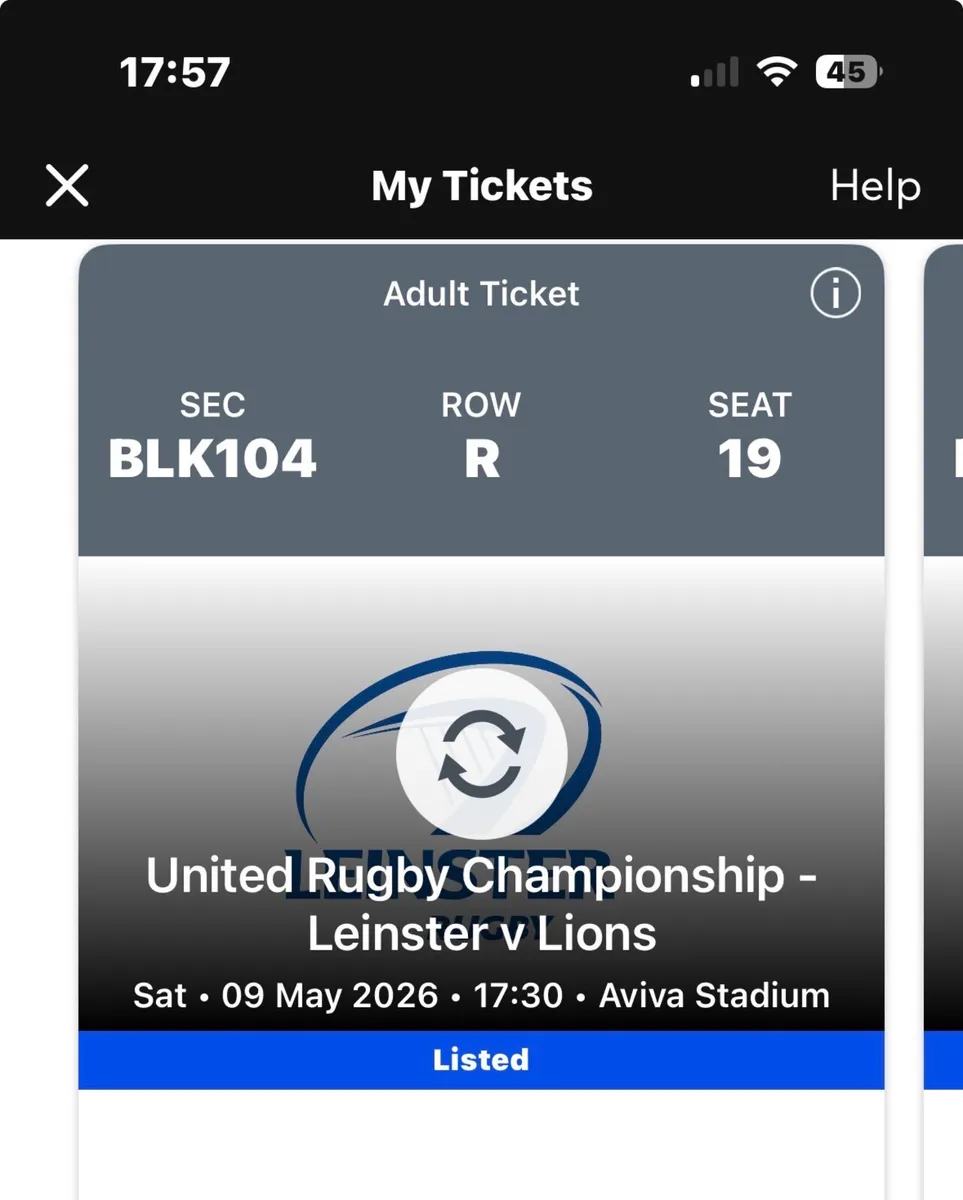Open Help from the top bar
This screenshot has height=1200, width=963.
pos(874,185)
